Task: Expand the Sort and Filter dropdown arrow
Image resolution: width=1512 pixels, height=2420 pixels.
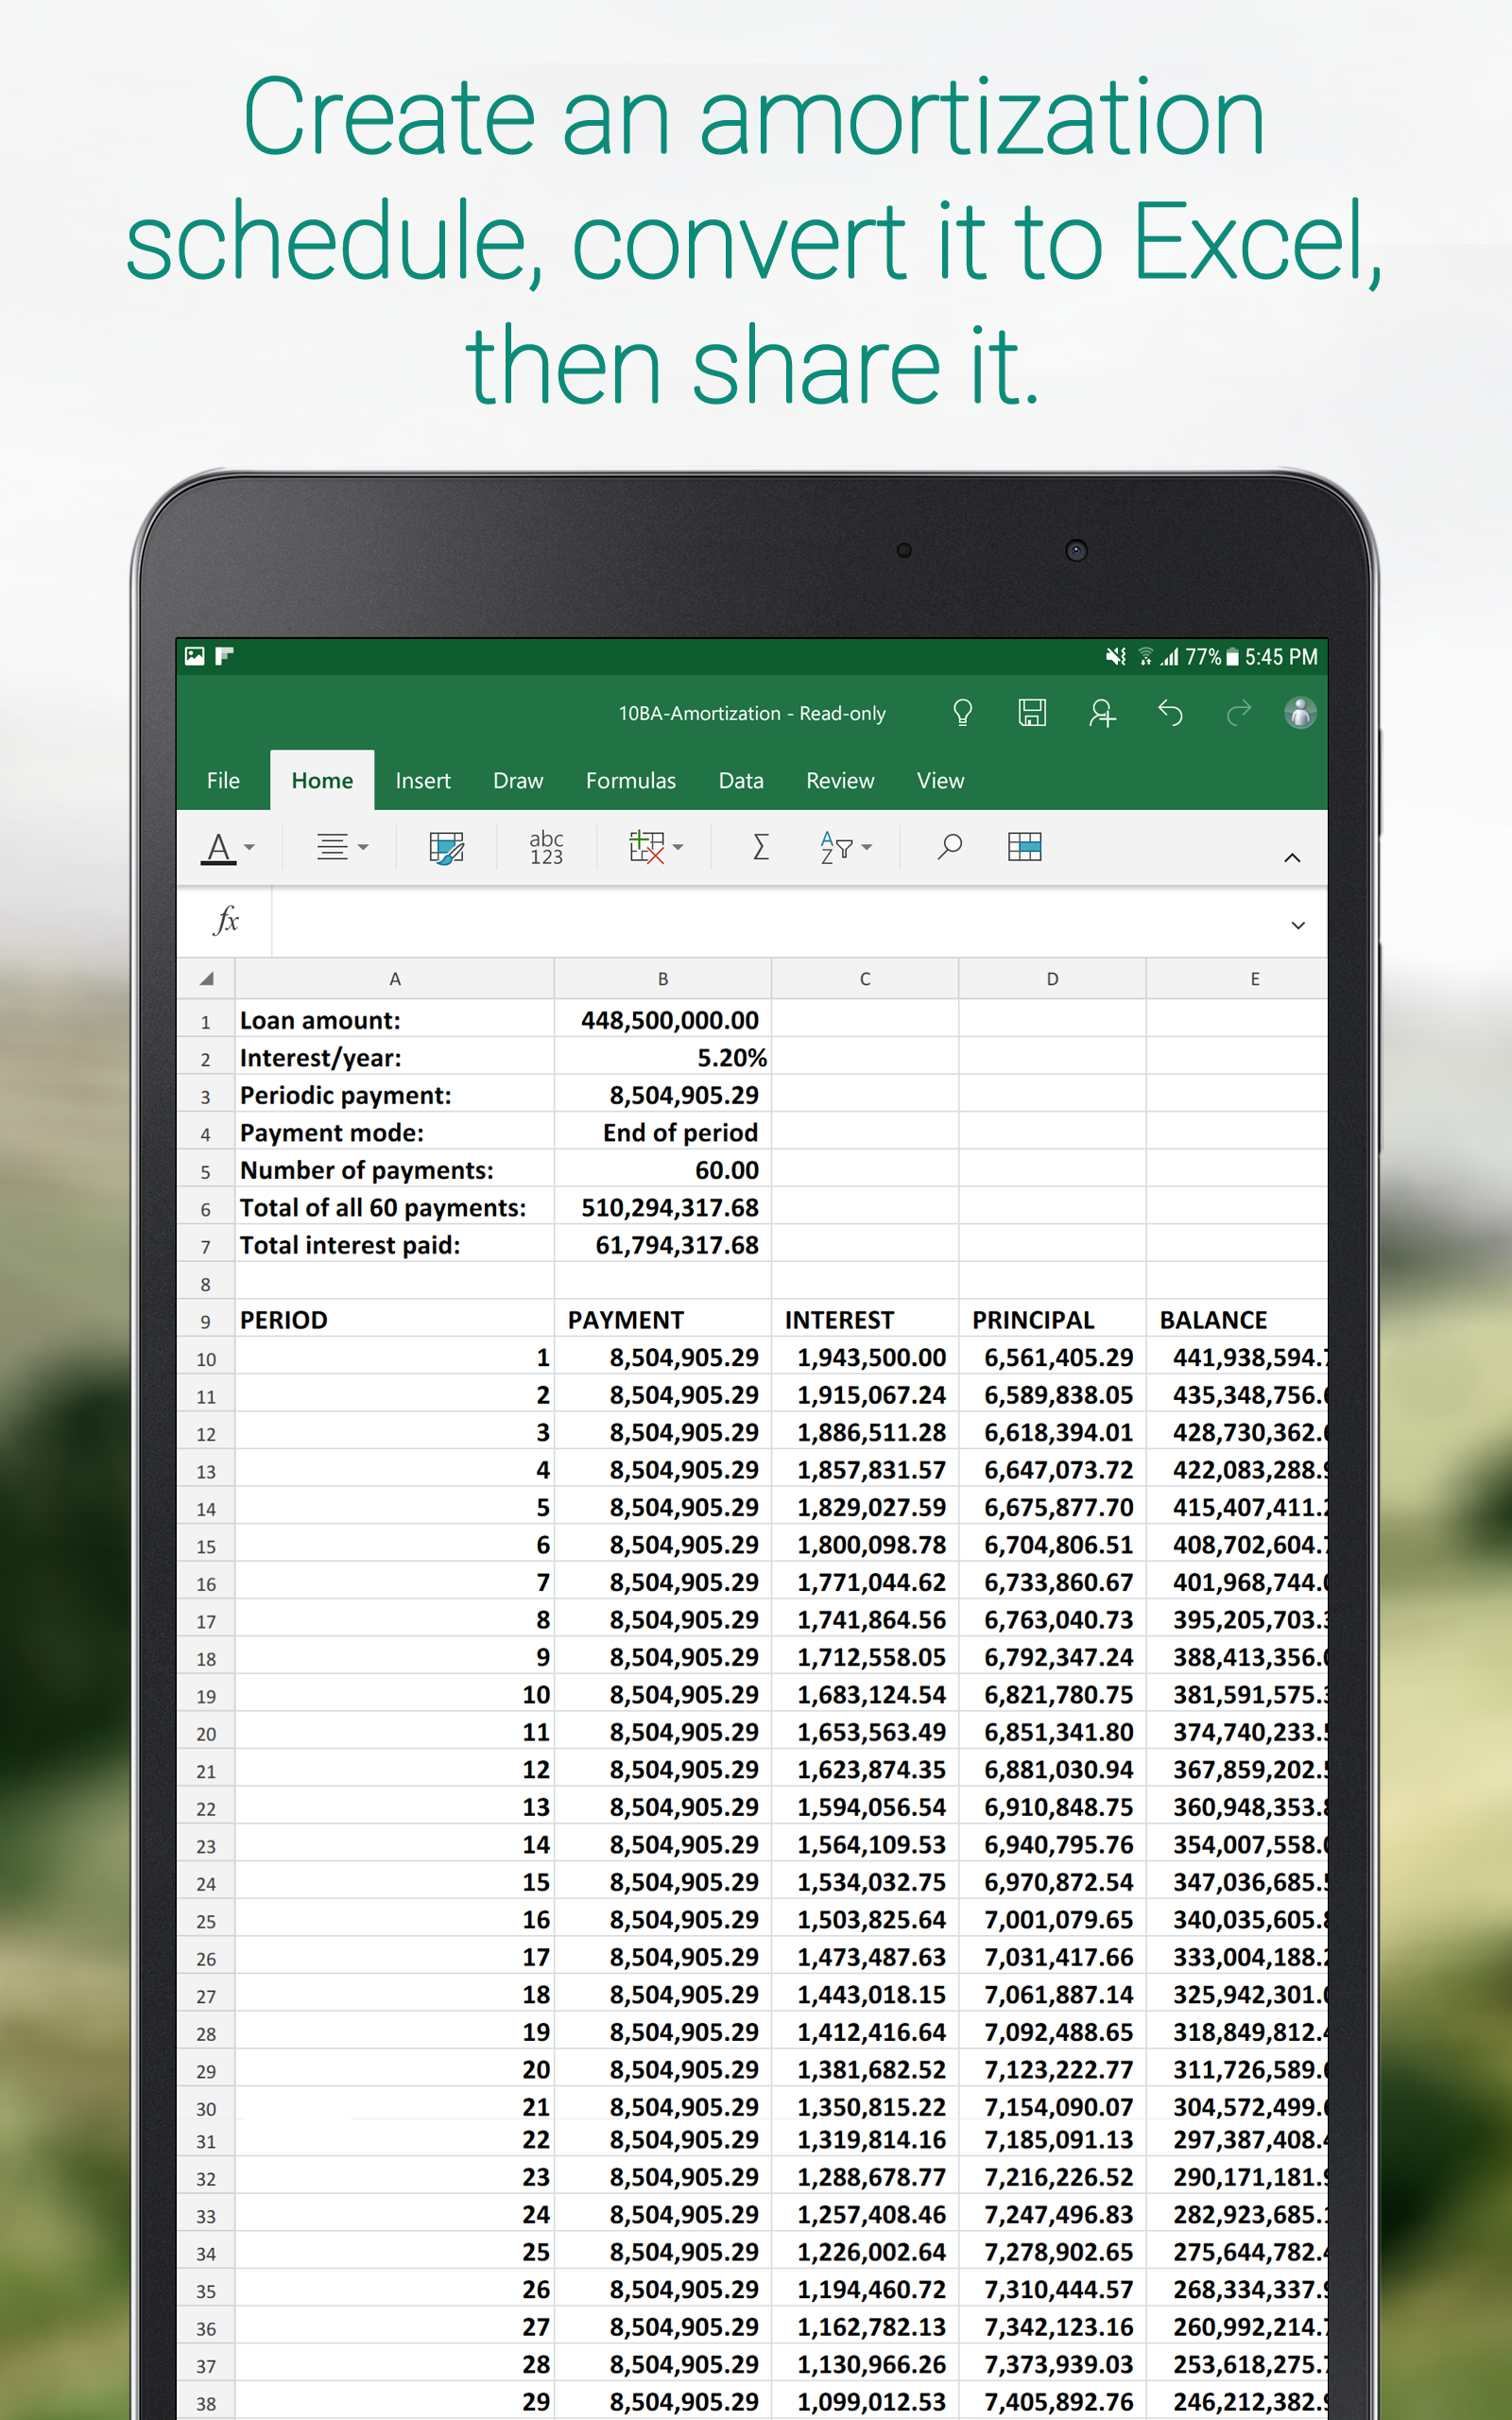Action: (867, 848)
